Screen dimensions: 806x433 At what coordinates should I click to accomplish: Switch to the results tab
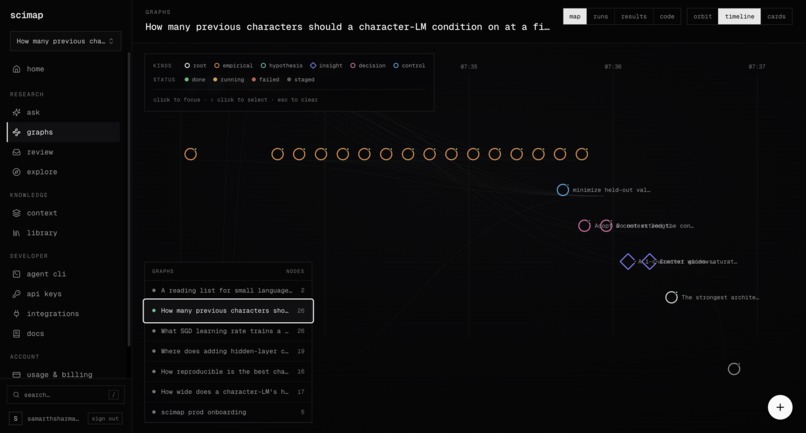click(x=634, y=16)
